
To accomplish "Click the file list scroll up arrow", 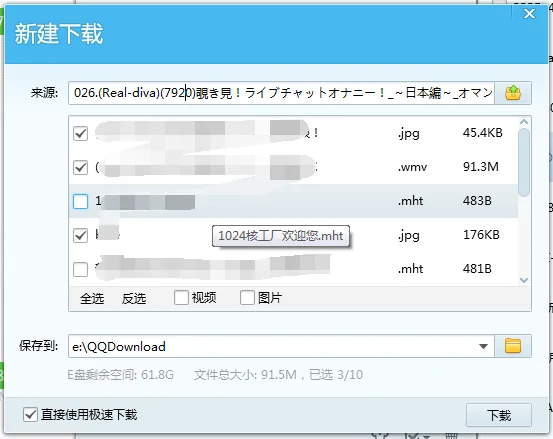I will (524, 122).
